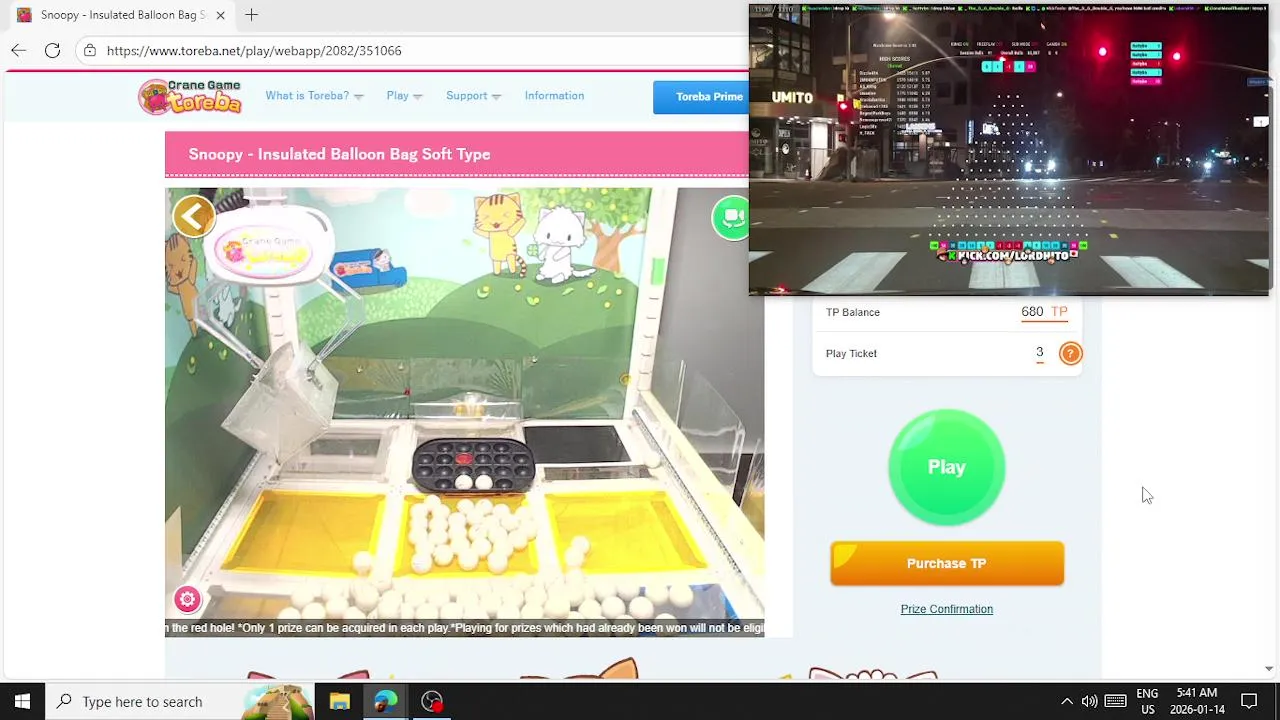
Task: View site information lock icon
Action: 90,50
